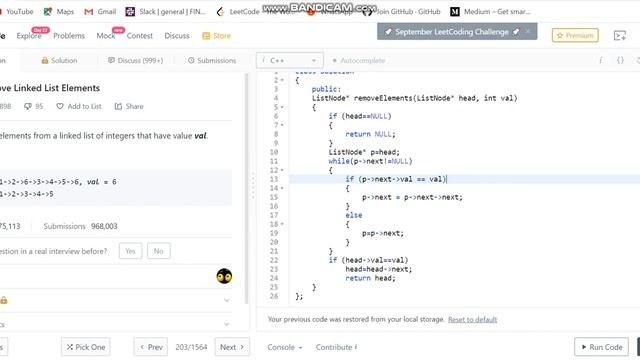Screen dimensions: 640x360
Task: Click the 203/1564 problem counter
Action: coord(191,347)
